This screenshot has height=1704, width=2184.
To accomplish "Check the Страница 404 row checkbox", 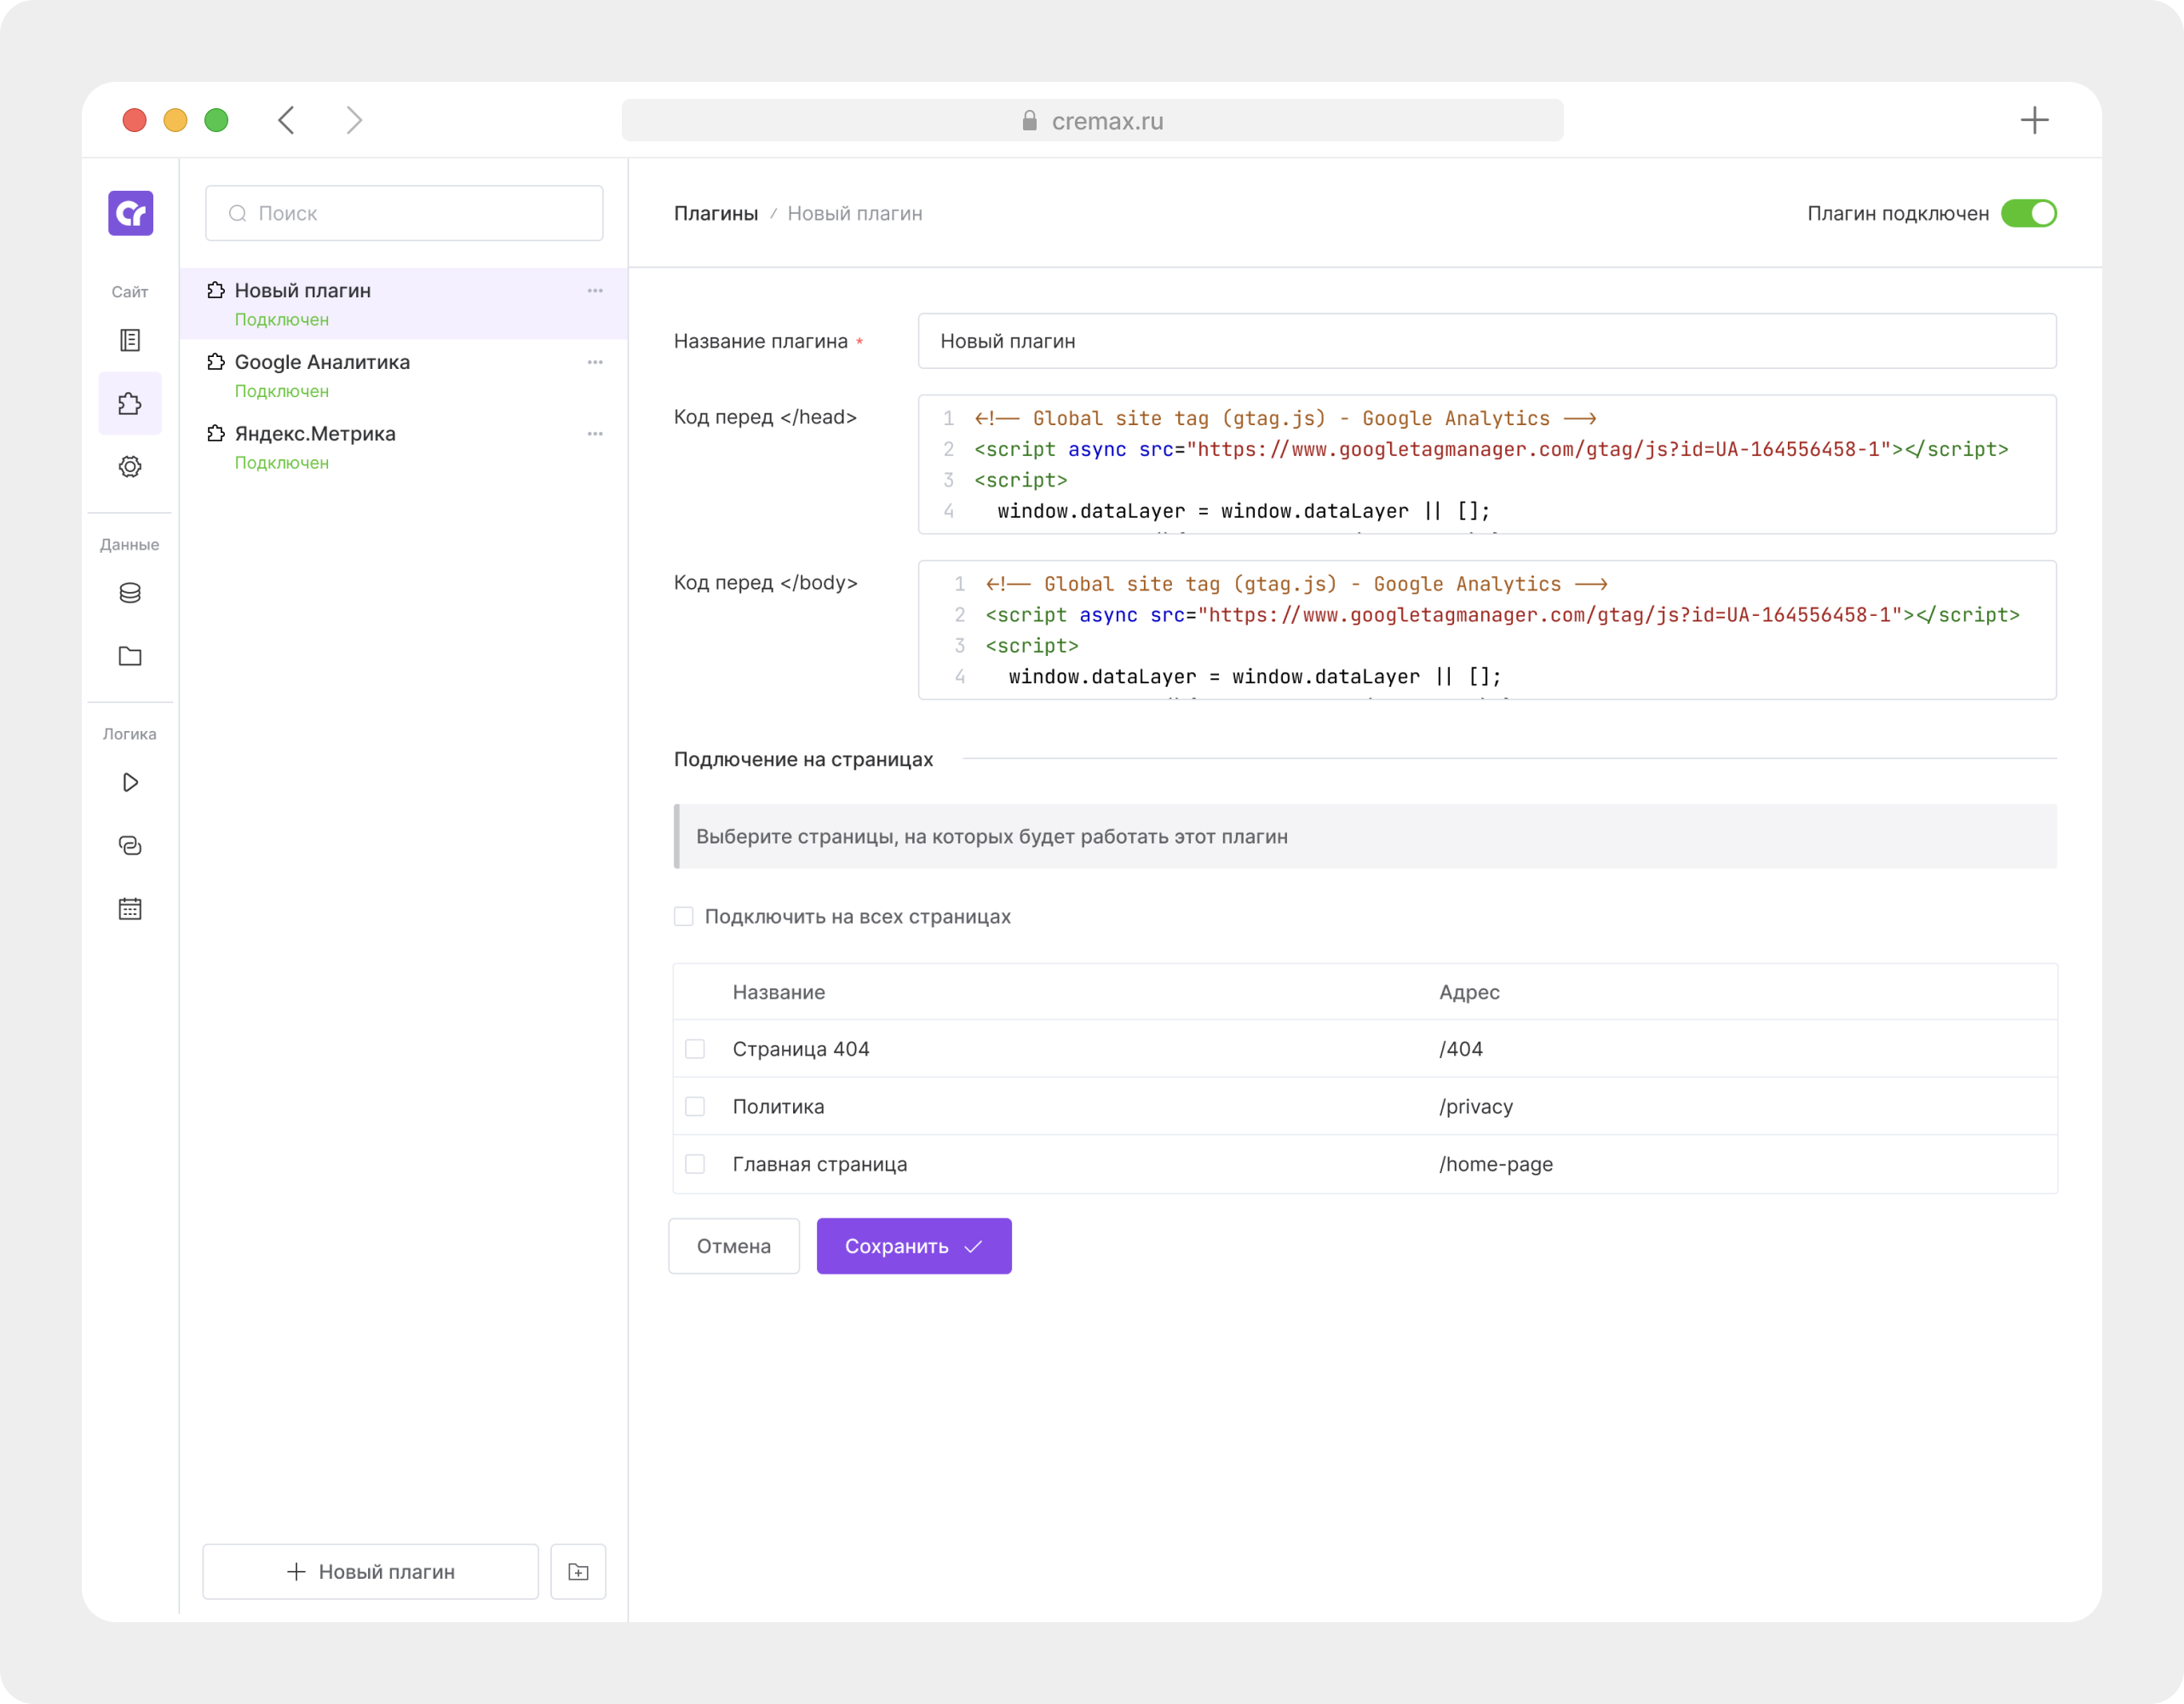I will pos(695,1048).
